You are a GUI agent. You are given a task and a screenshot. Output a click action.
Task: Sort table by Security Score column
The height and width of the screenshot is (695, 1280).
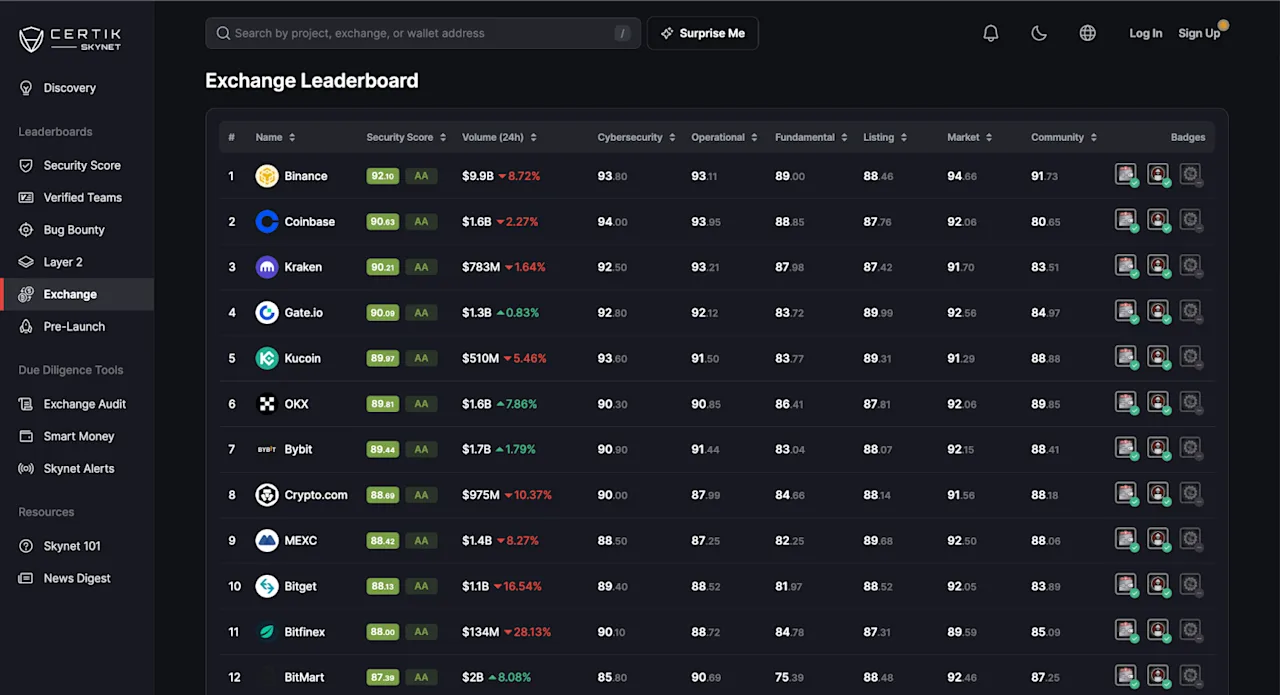tap(406, 137)
